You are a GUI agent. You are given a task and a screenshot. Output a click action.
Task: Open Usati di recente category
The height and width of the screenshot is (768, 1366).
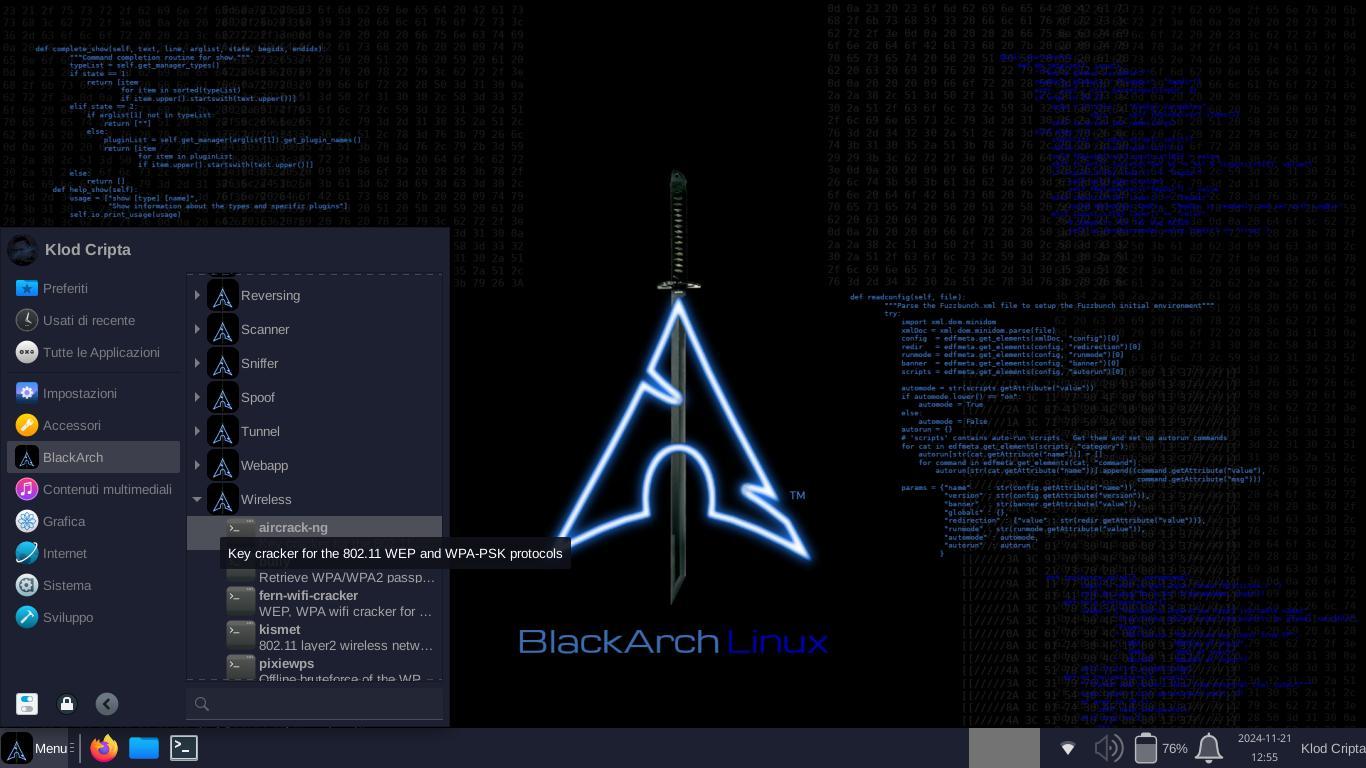pyautogui.click(x=93, y=320)
